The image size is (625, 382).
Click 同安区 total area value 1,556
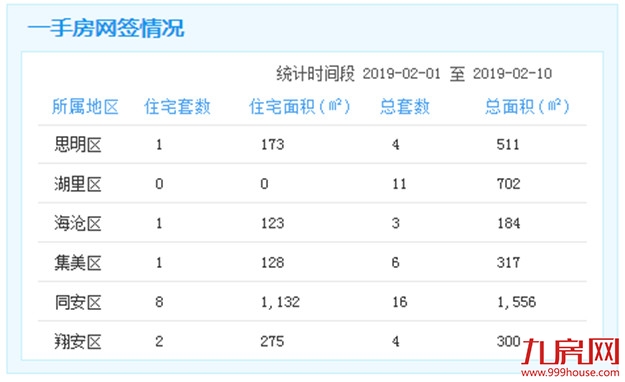click(517, 302)
